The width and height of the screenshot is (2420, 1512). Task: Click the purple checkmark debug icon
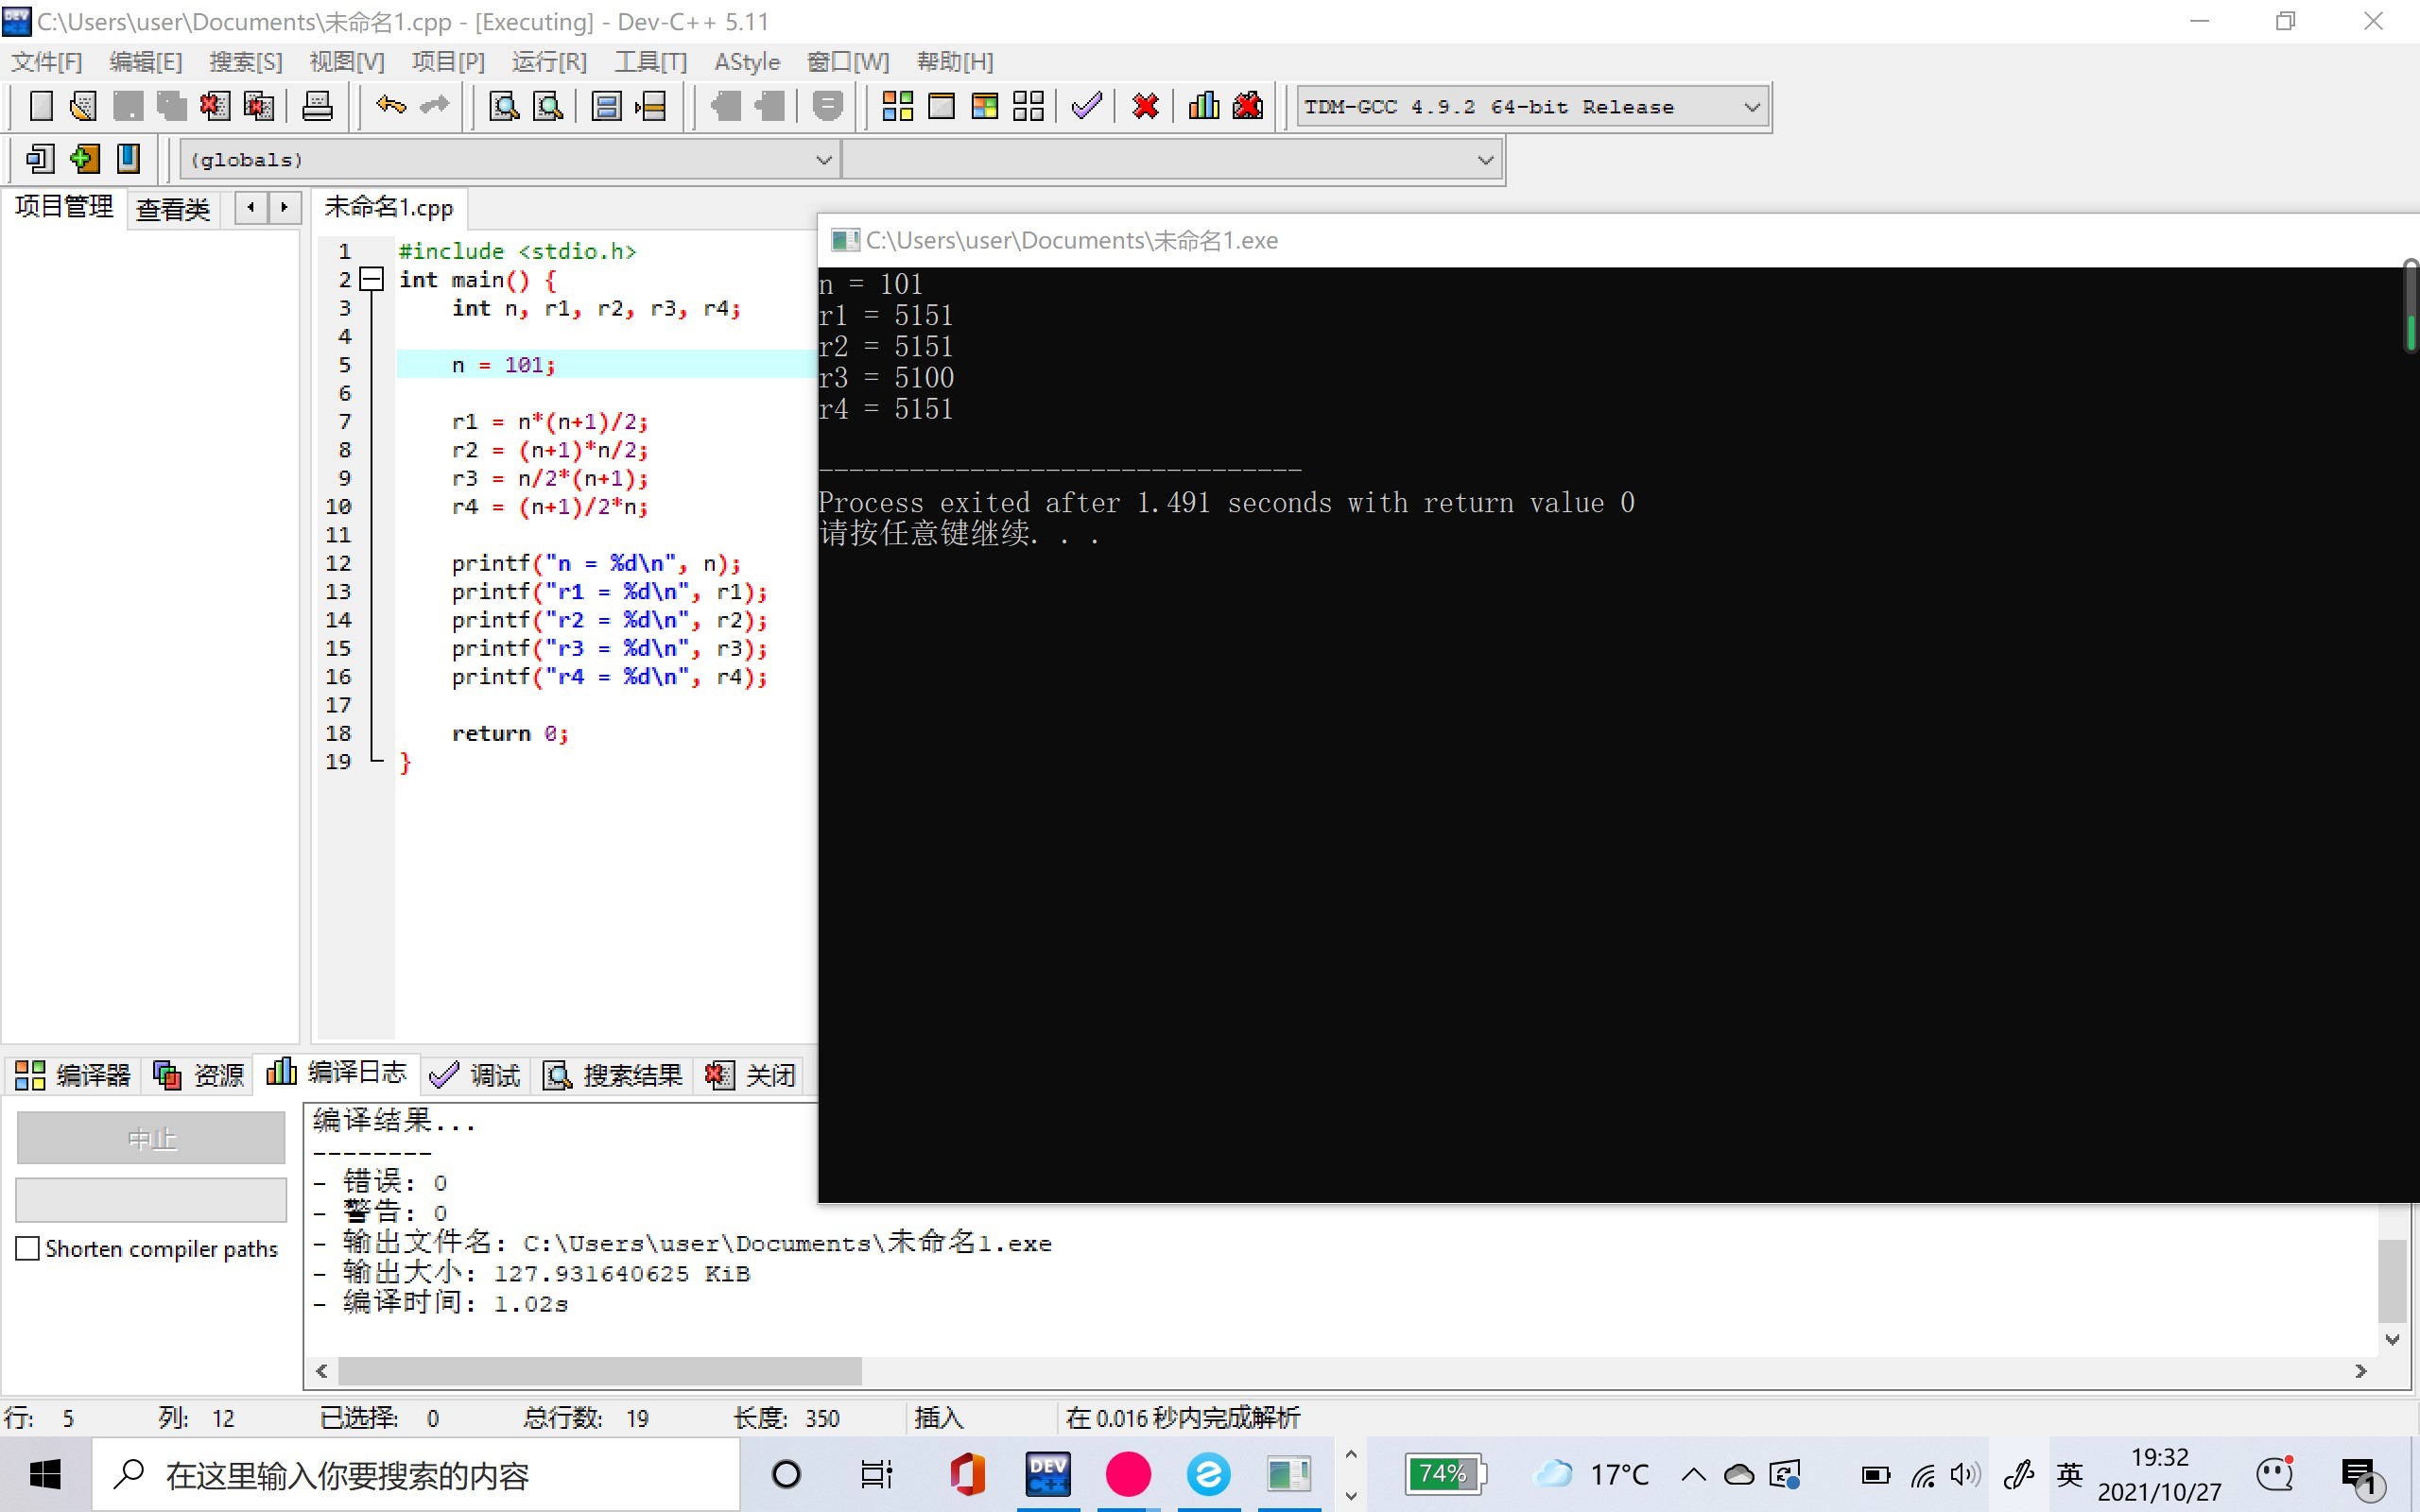click(x=1086, y=106)
